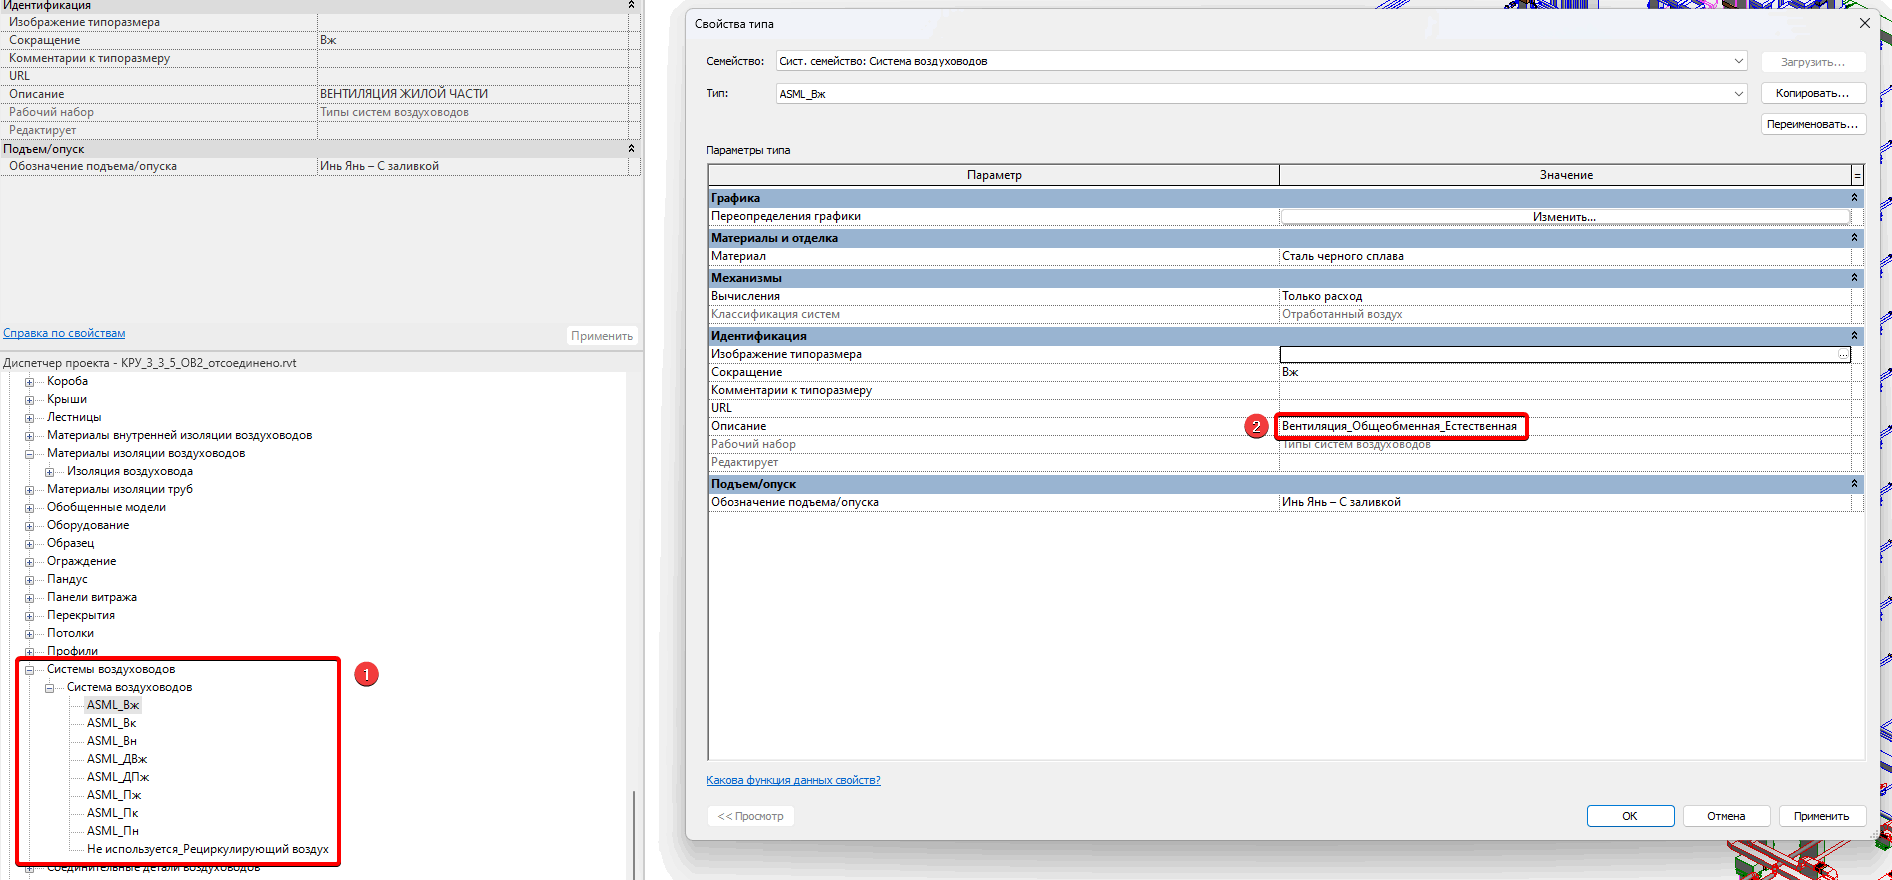Open link Какова функция данных свойств?
This screenshot has height=880, width=1892.
tap(793, 780)
